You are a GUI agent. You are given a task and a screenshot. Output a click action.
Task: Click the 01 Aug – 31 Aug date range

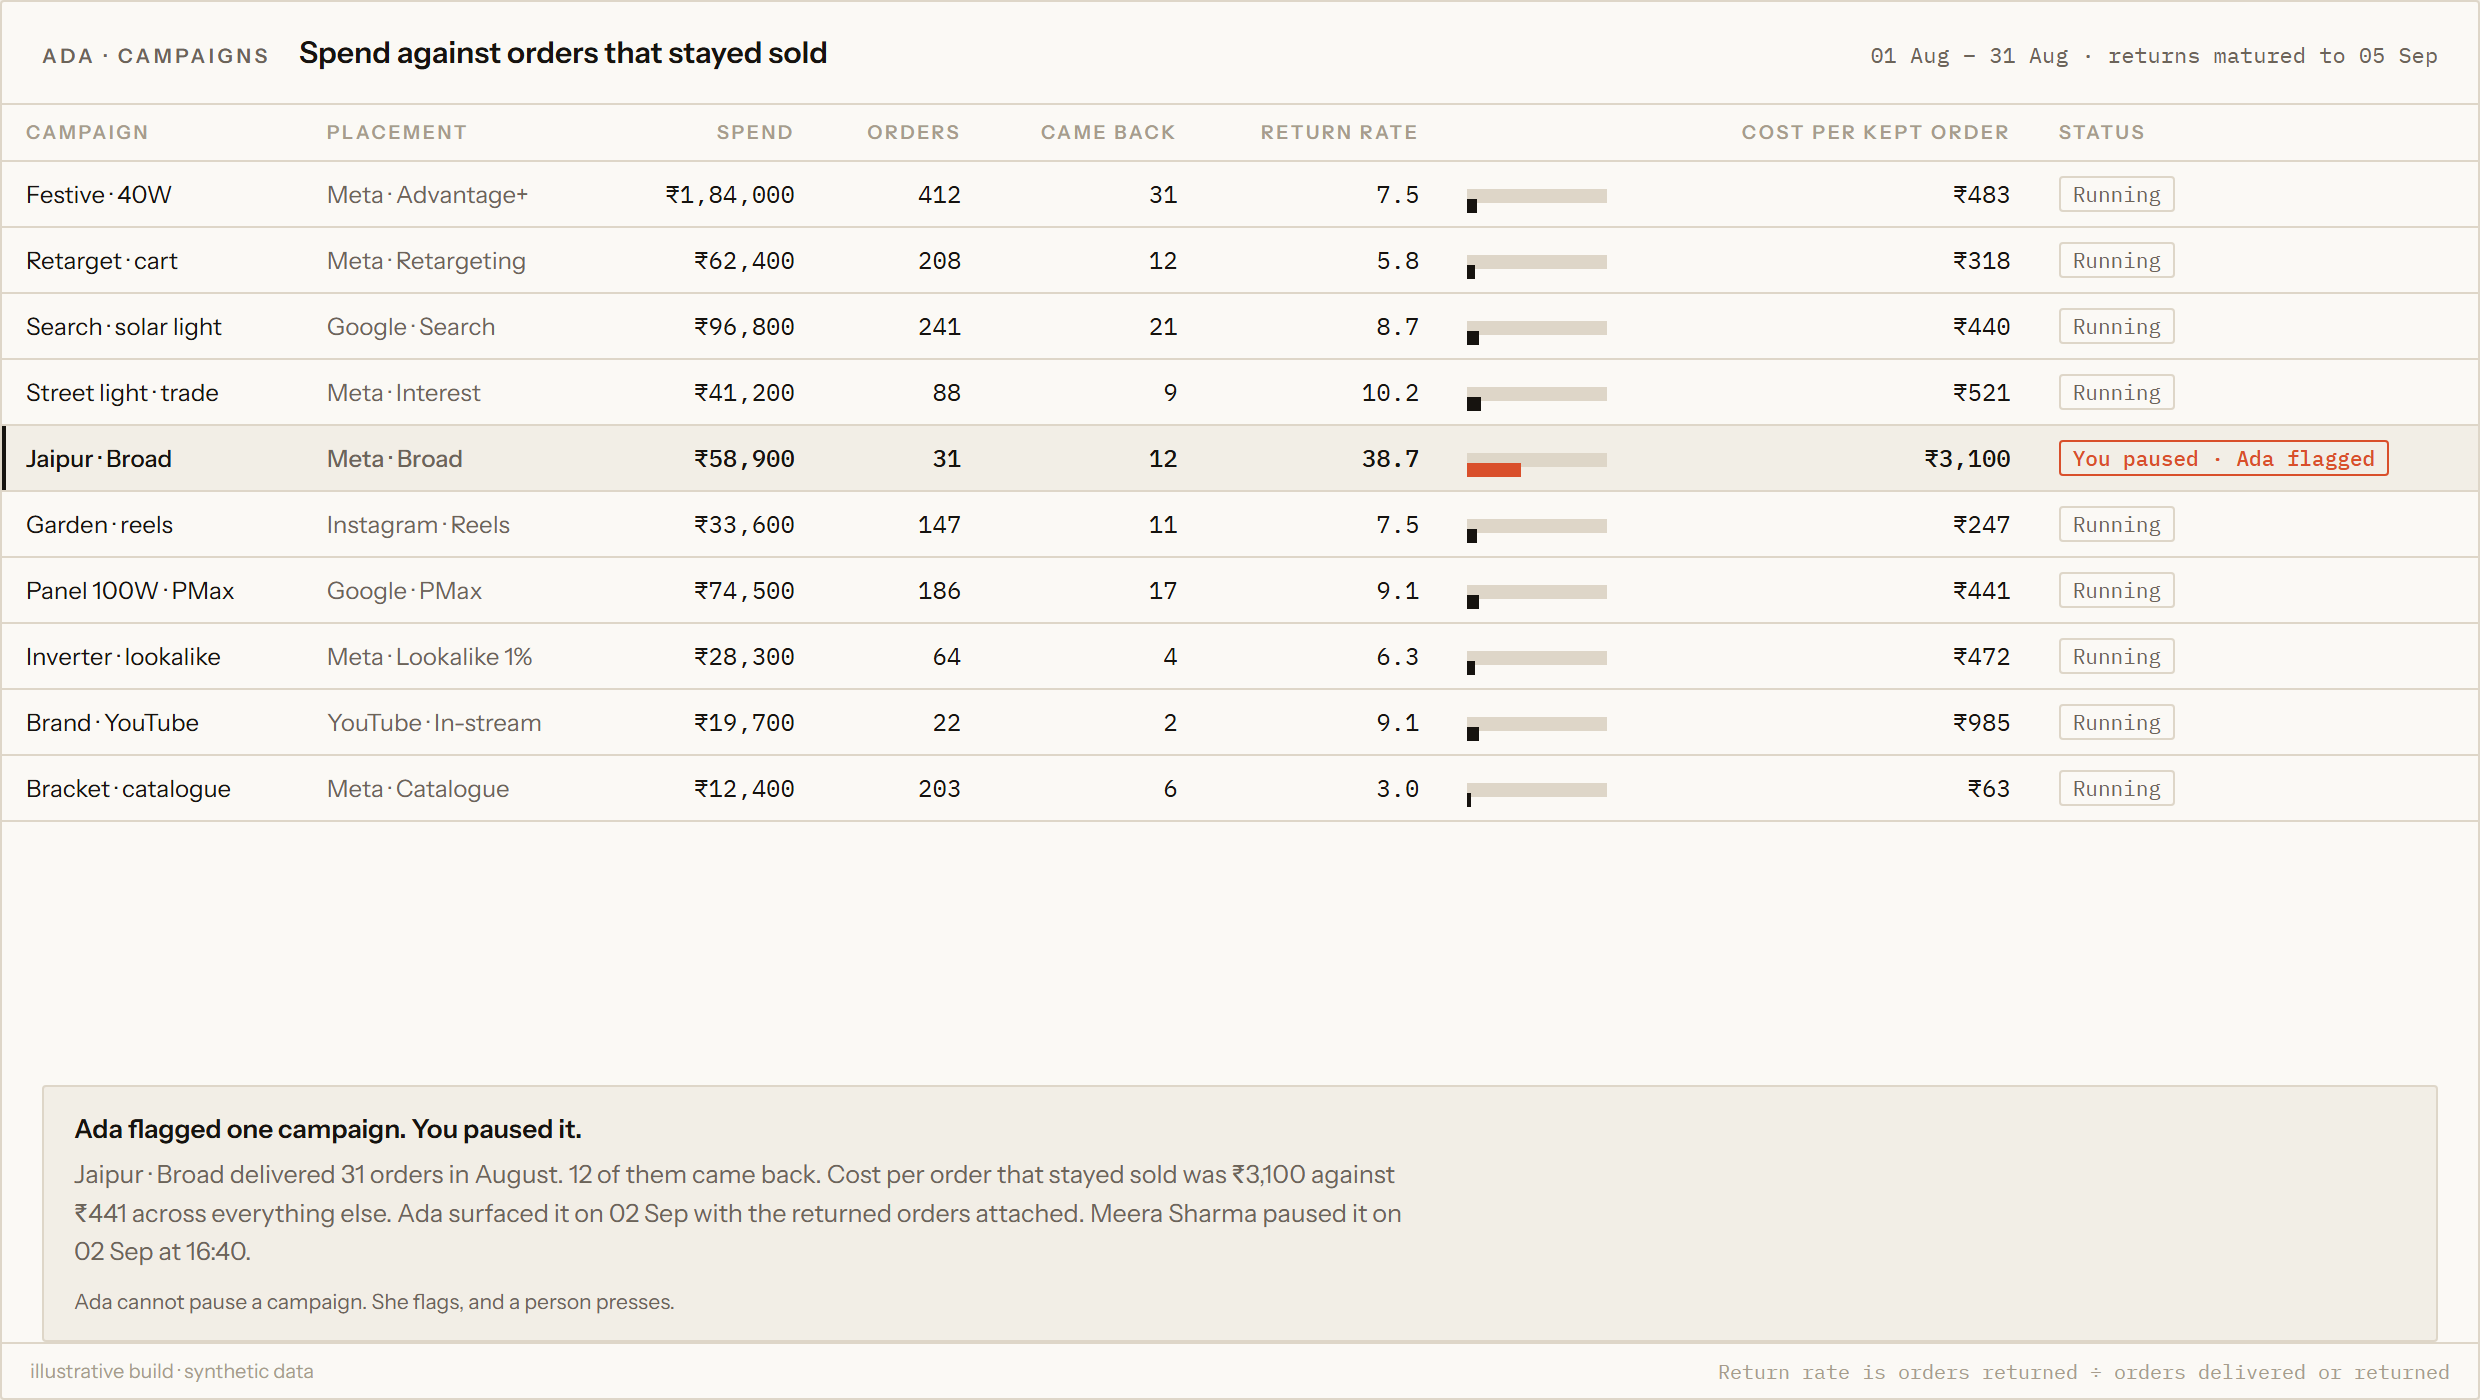(x=1969, y=56)
